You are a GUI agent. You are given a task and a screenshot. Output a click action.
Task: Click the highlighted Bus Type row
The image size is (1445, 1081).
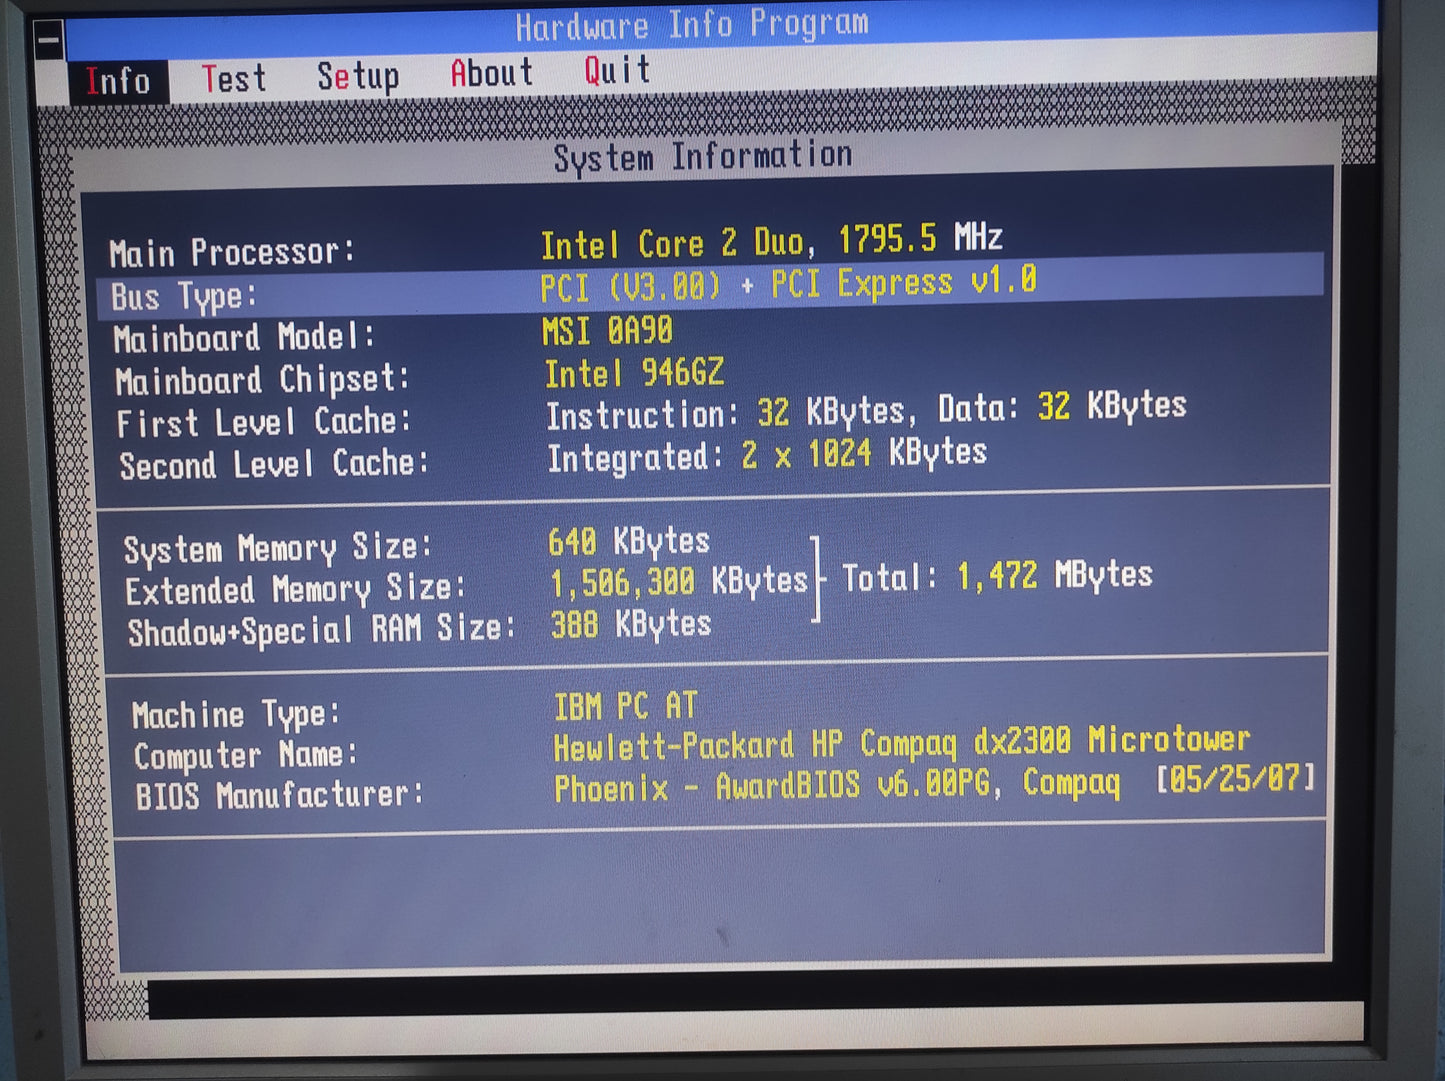coord(710,288)
